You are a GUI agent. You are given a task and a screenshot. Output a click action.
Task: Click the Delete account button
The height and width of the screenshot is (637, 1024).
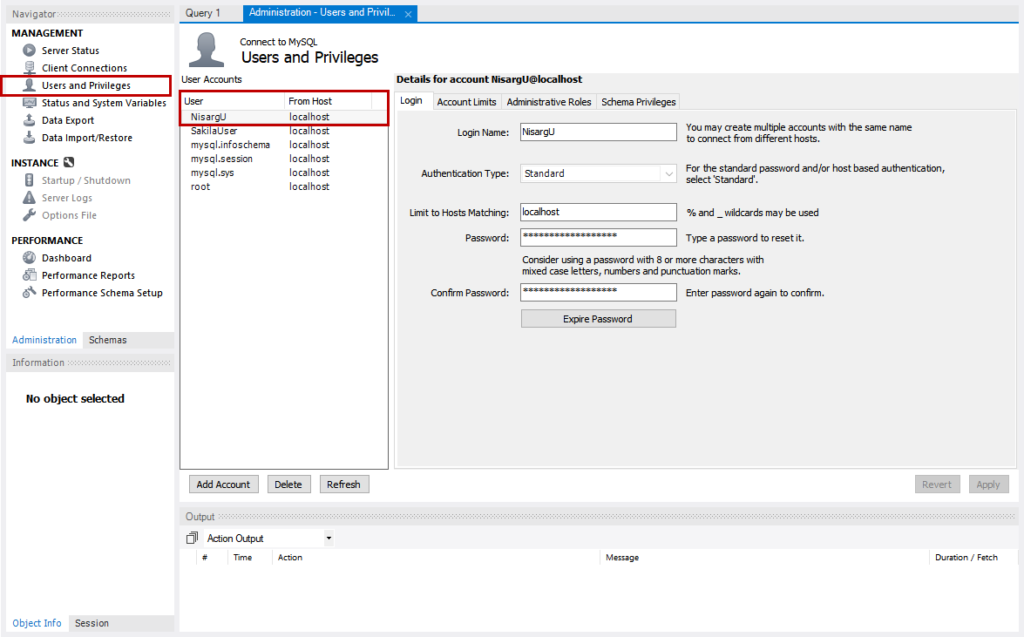click(288, 484)
